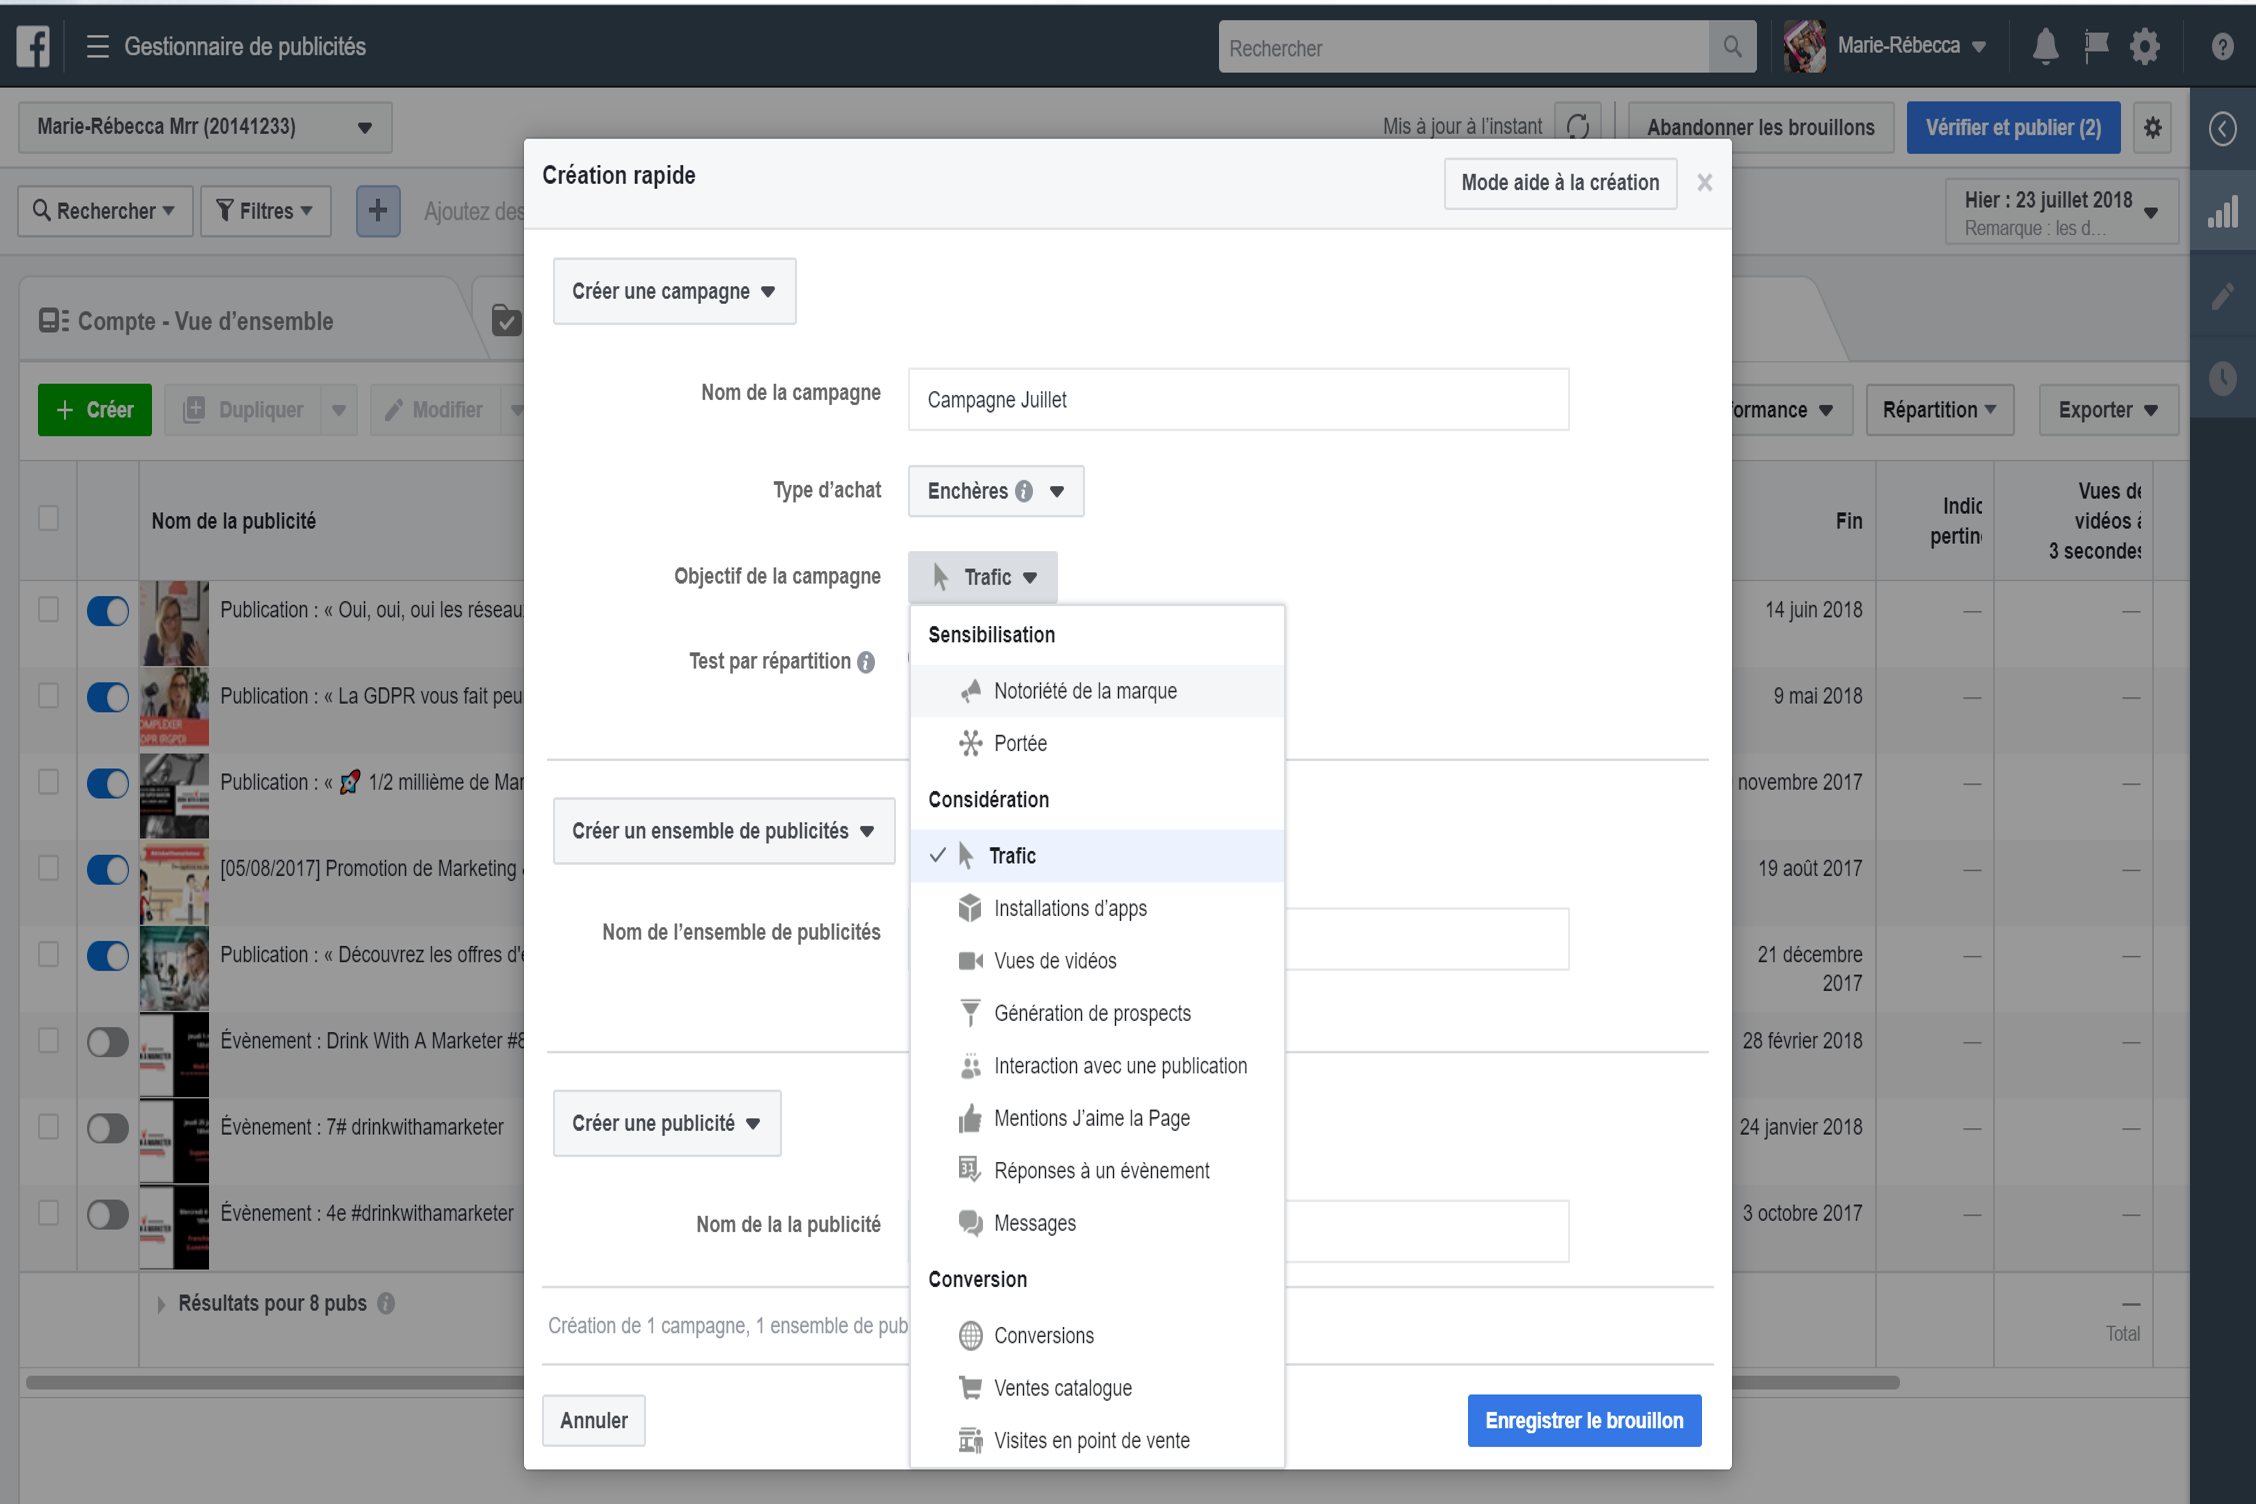The image size is (2256, 1504).
Task: Open the hamburger menu beside Gestionnaire de publicités
Action: (97, 47)
